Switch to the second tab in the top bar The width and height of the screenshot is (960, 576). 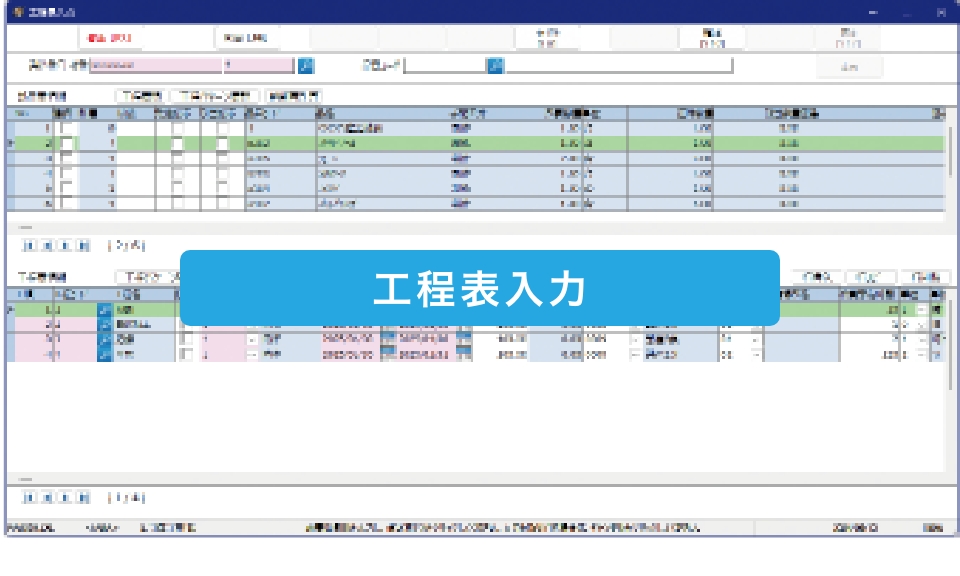click(245, 38)
